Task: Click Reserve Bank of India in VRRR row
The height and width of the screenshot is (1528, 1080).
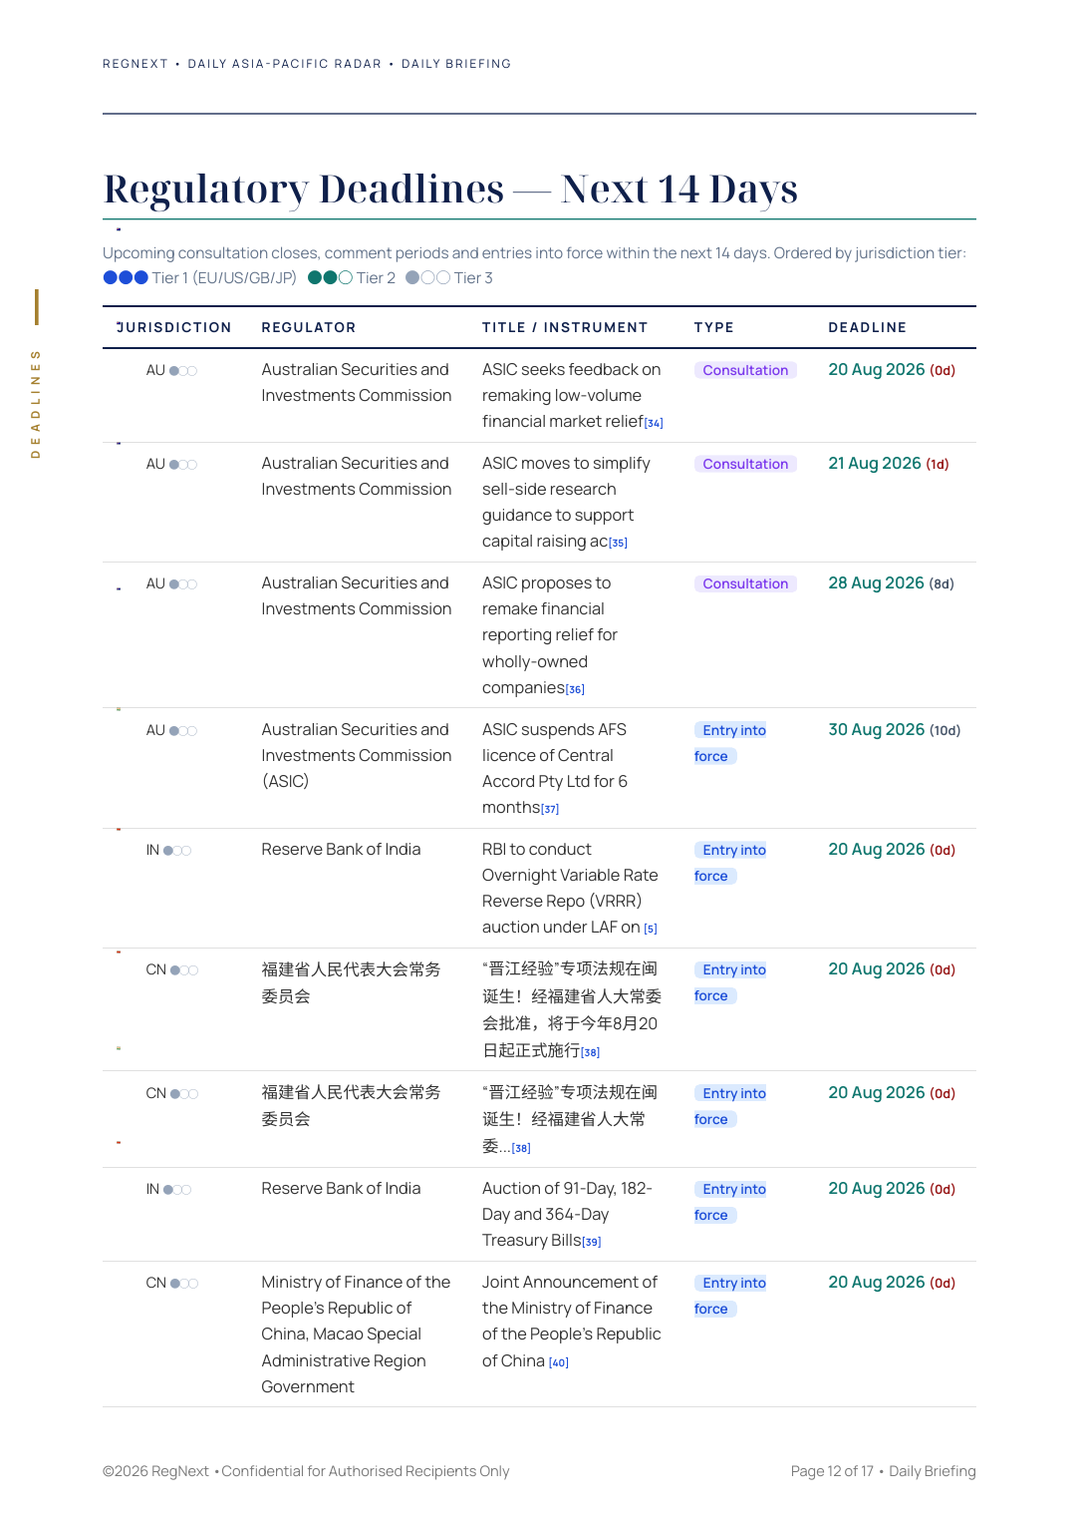Action: [x=341, y=849]
